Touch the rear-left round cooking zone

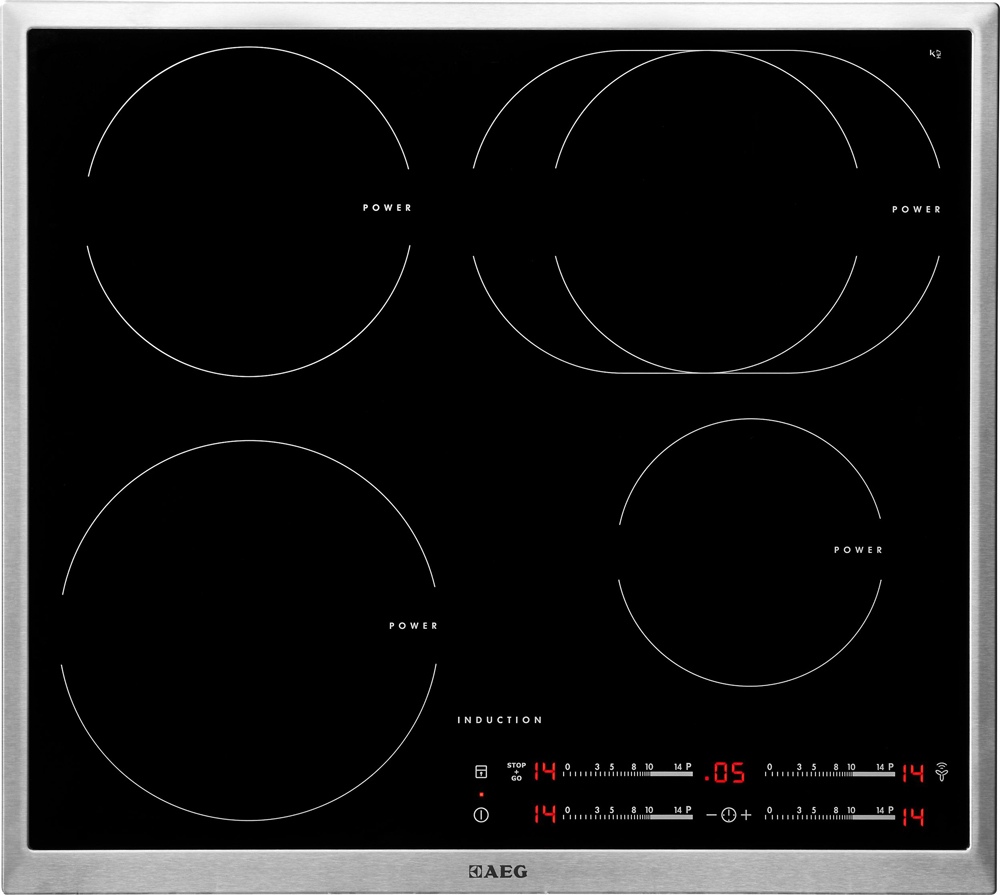point(249,211)
